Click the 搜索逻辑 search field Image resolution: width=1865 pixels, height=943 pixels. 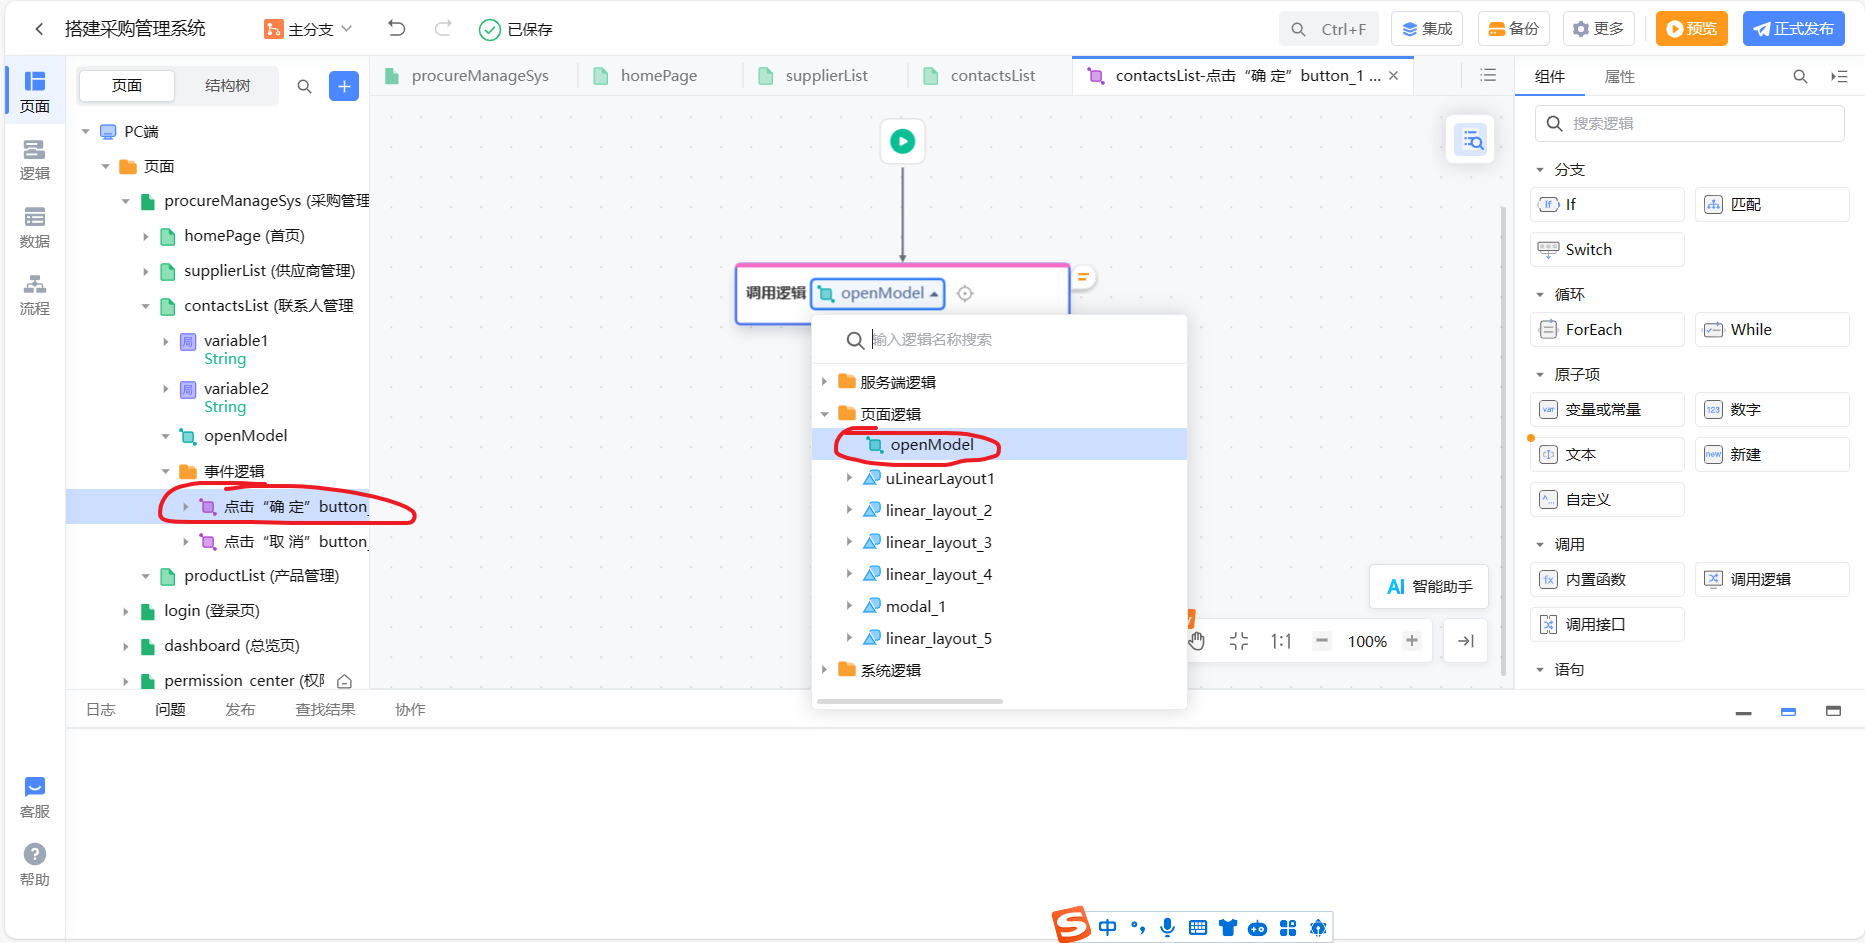tap(1690, 124)
